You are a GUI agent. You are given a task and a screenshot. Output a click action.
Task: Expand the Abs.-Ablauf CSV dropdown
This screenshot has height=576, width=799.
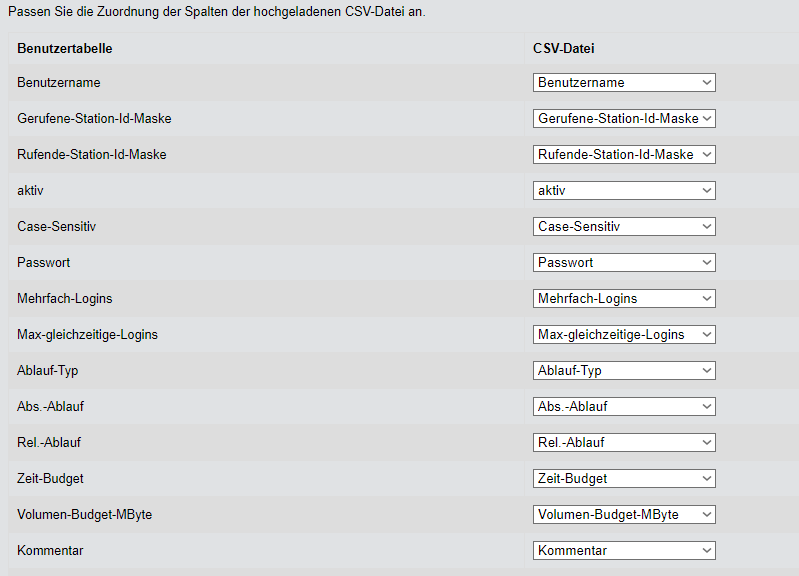click(624, 407)
